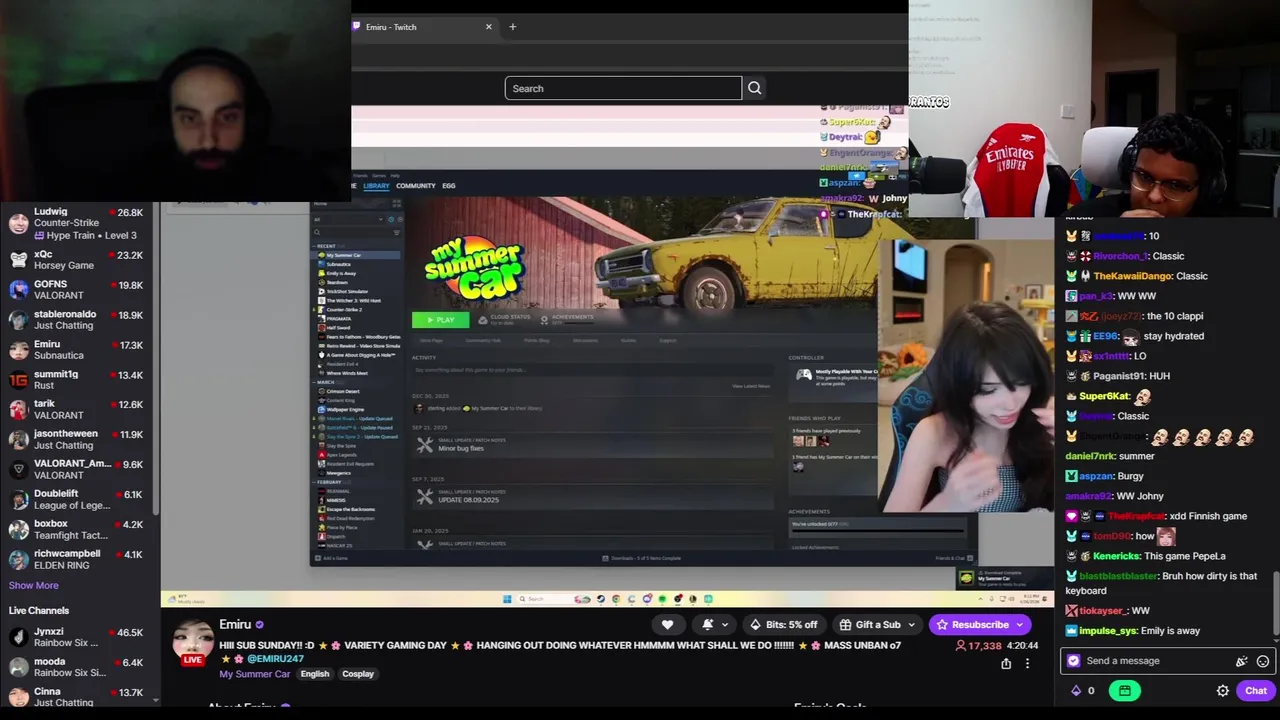Screen dimensions: 1280x720
Task: Open a new browser tab with plus
Action: pos(512,27)
